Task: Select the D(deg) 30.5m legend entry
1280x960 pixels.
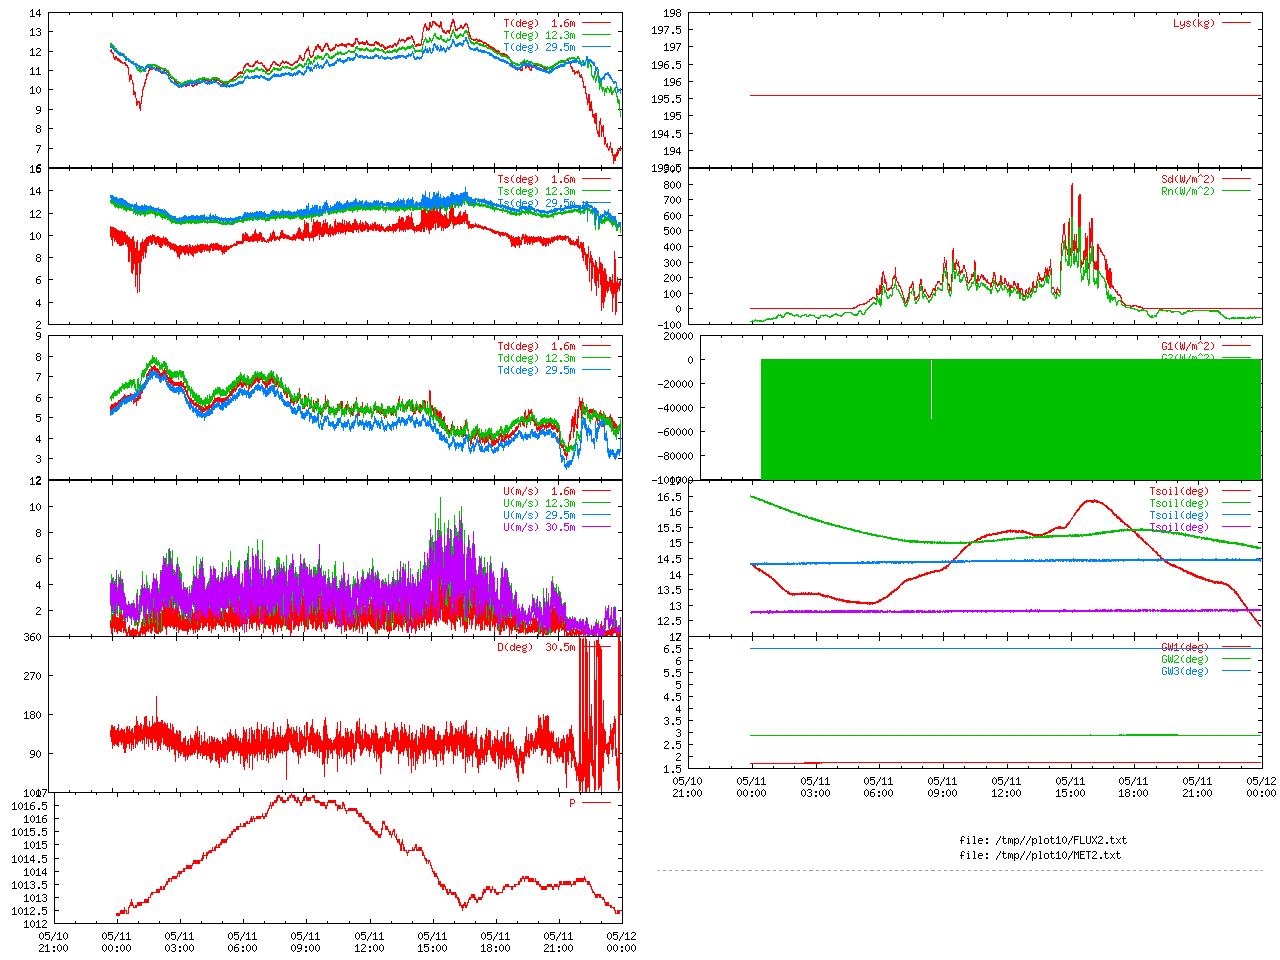Action: pos(536,647)
